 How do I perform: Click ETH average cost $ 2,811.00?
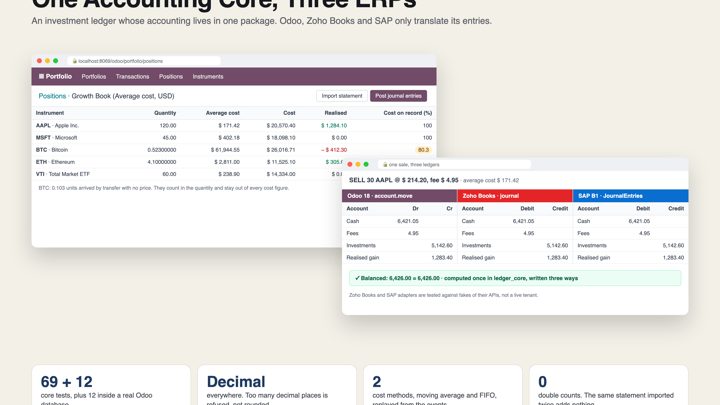point(227,162)
